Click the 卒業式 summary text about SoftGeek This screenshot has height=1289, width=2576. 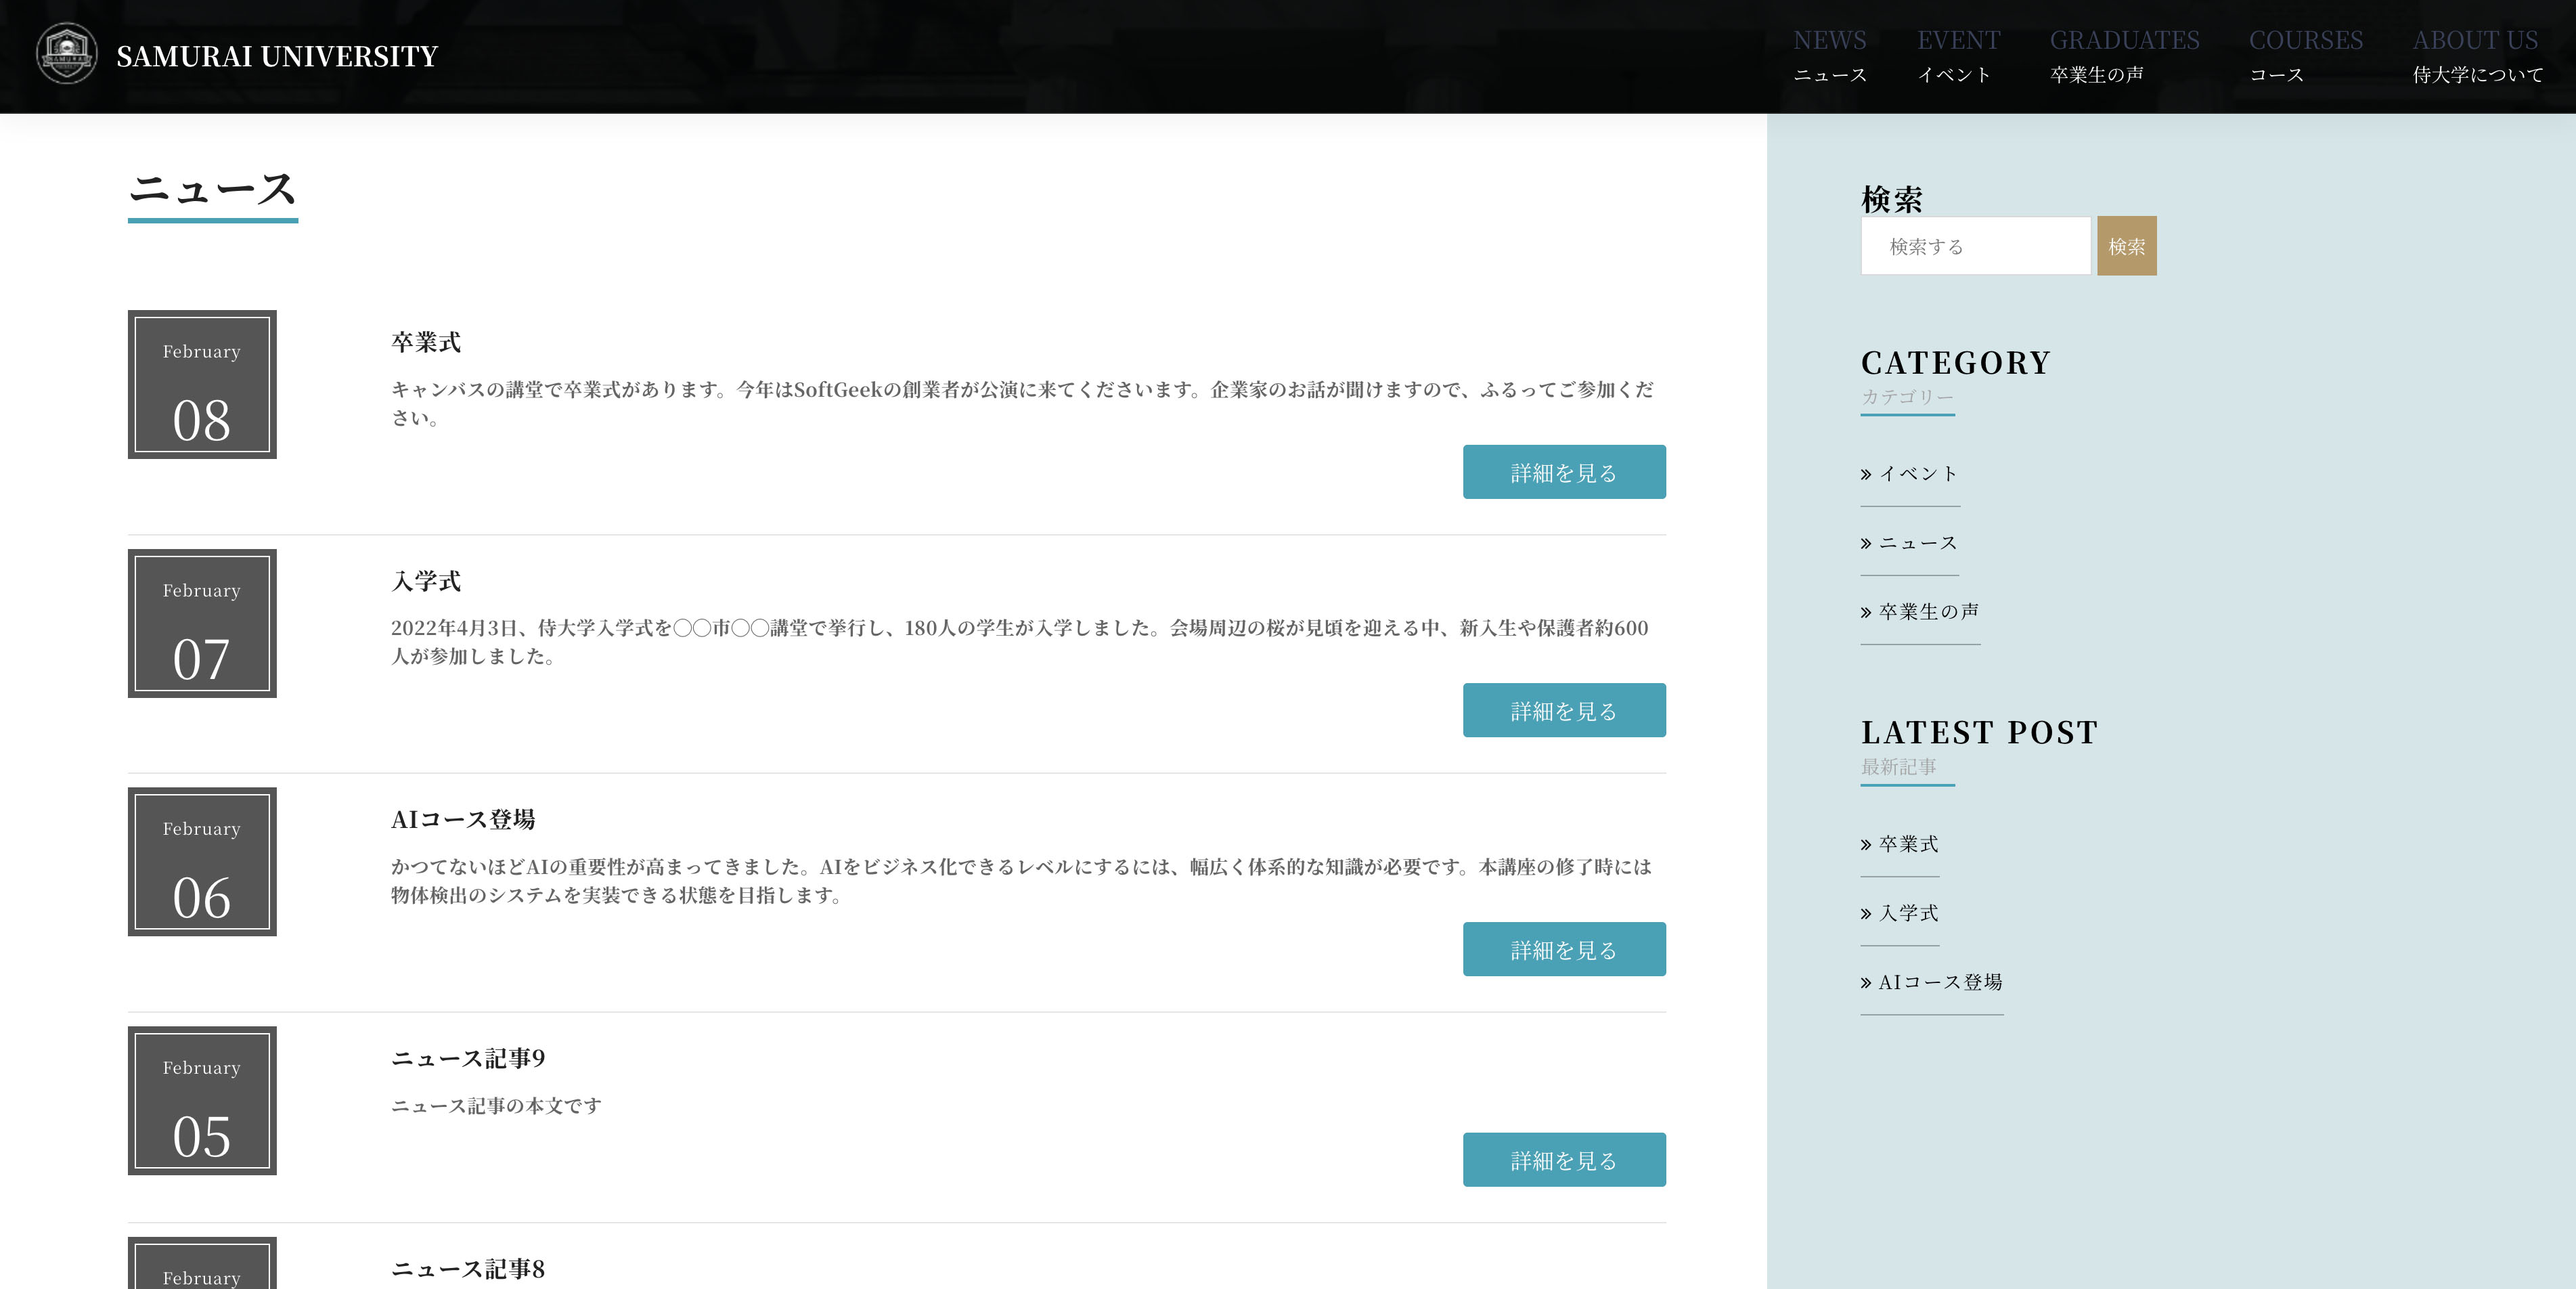click(x=1022, y=403)
